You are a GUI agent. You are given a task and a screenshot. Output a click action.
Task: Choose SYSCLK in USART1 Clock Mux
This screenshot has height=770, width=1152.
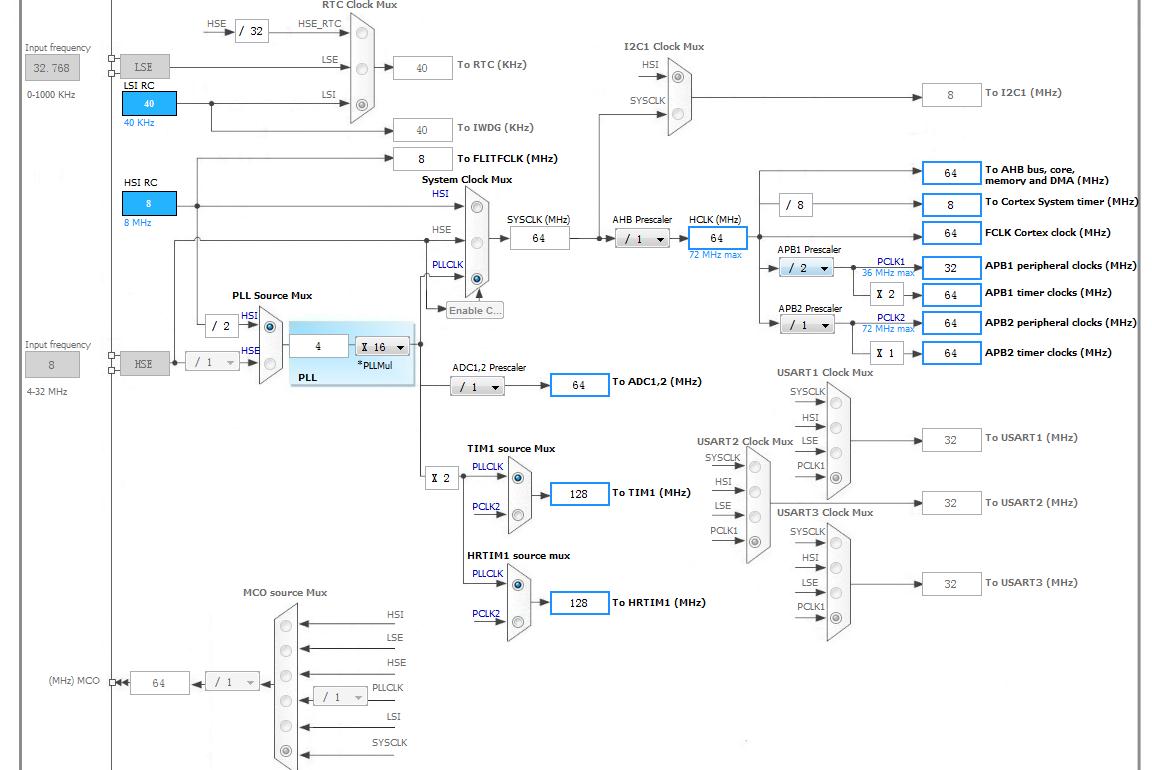[x=836, y=403]
